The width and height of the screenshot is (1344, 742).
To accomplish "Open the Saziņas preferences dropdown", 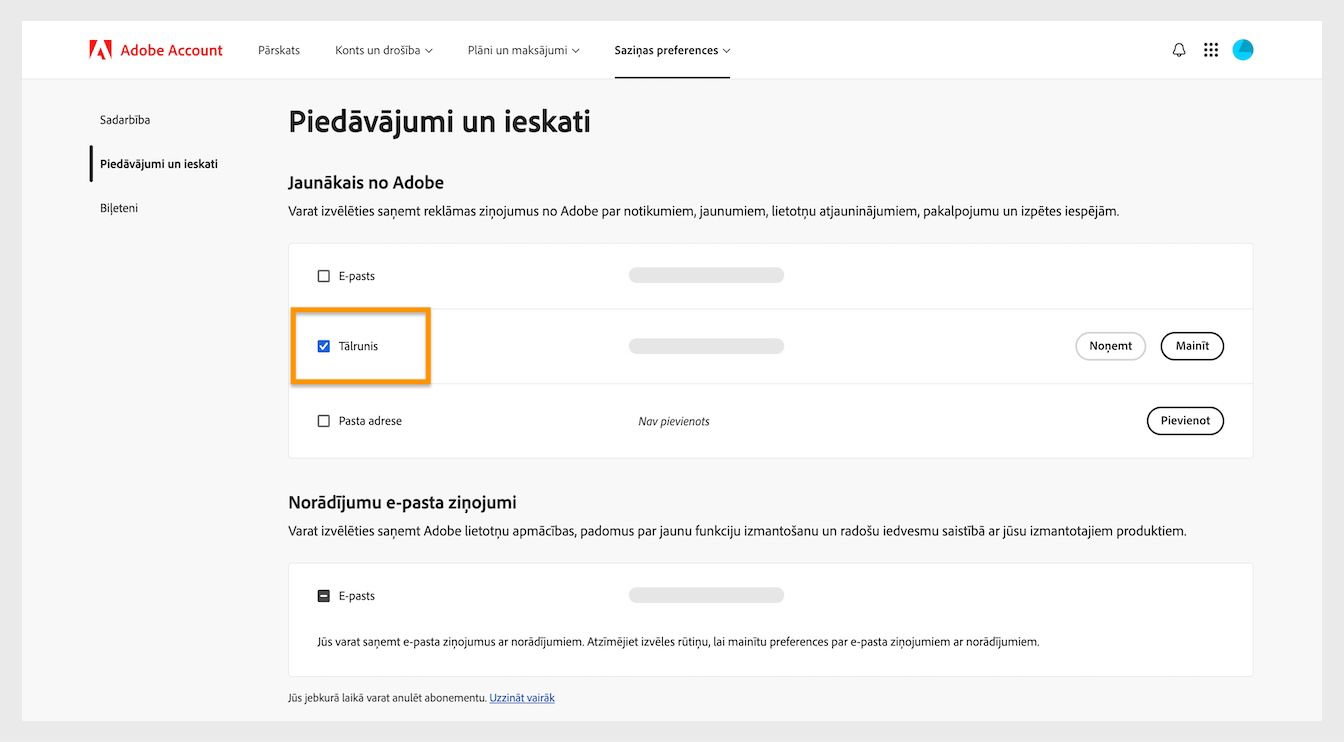I will click(672, 50).
